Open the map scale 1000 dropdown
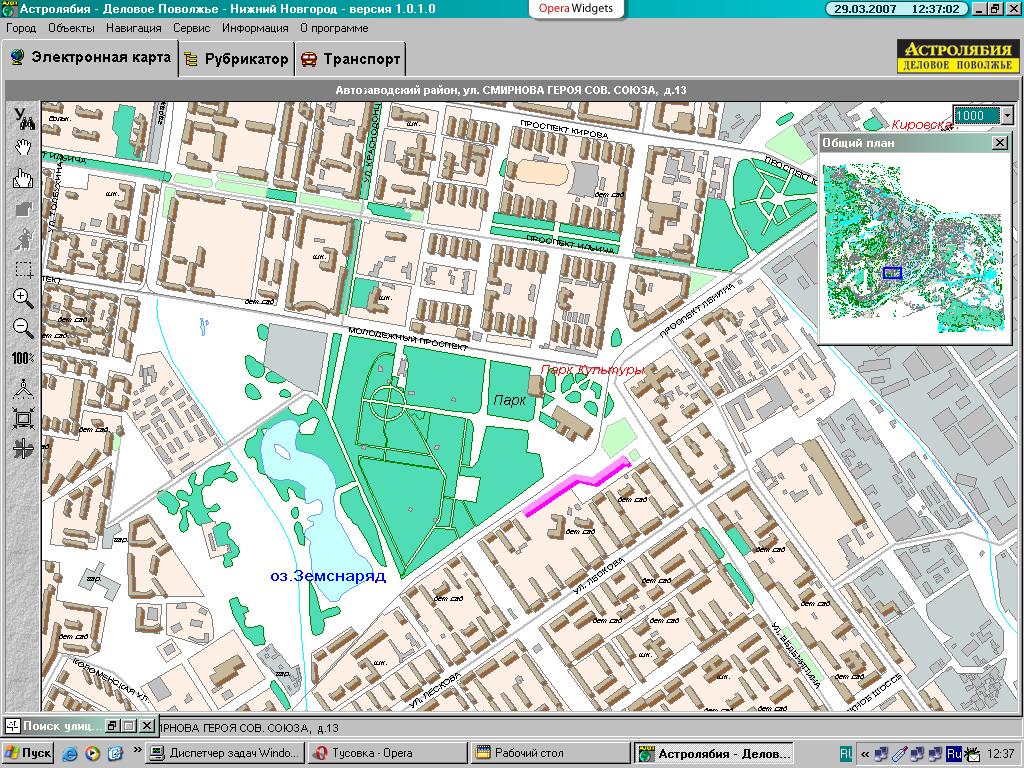Image resolution: width=1024 pixels, height=768 pixels. (x=1008, y=116)
